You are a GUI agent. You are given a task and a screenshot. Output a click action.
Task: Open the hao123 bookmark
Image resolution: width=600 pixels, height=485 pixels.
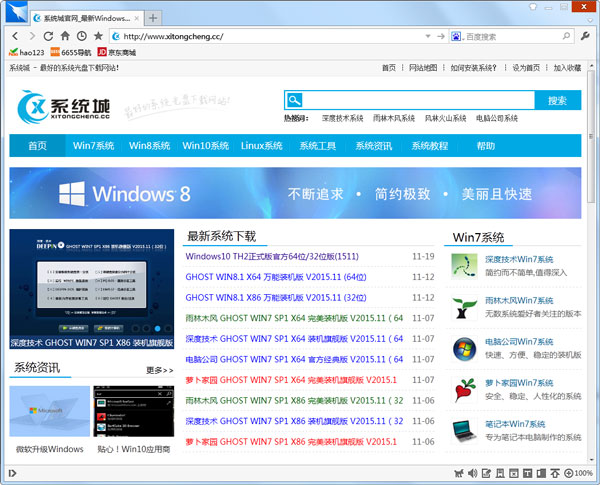27,52
